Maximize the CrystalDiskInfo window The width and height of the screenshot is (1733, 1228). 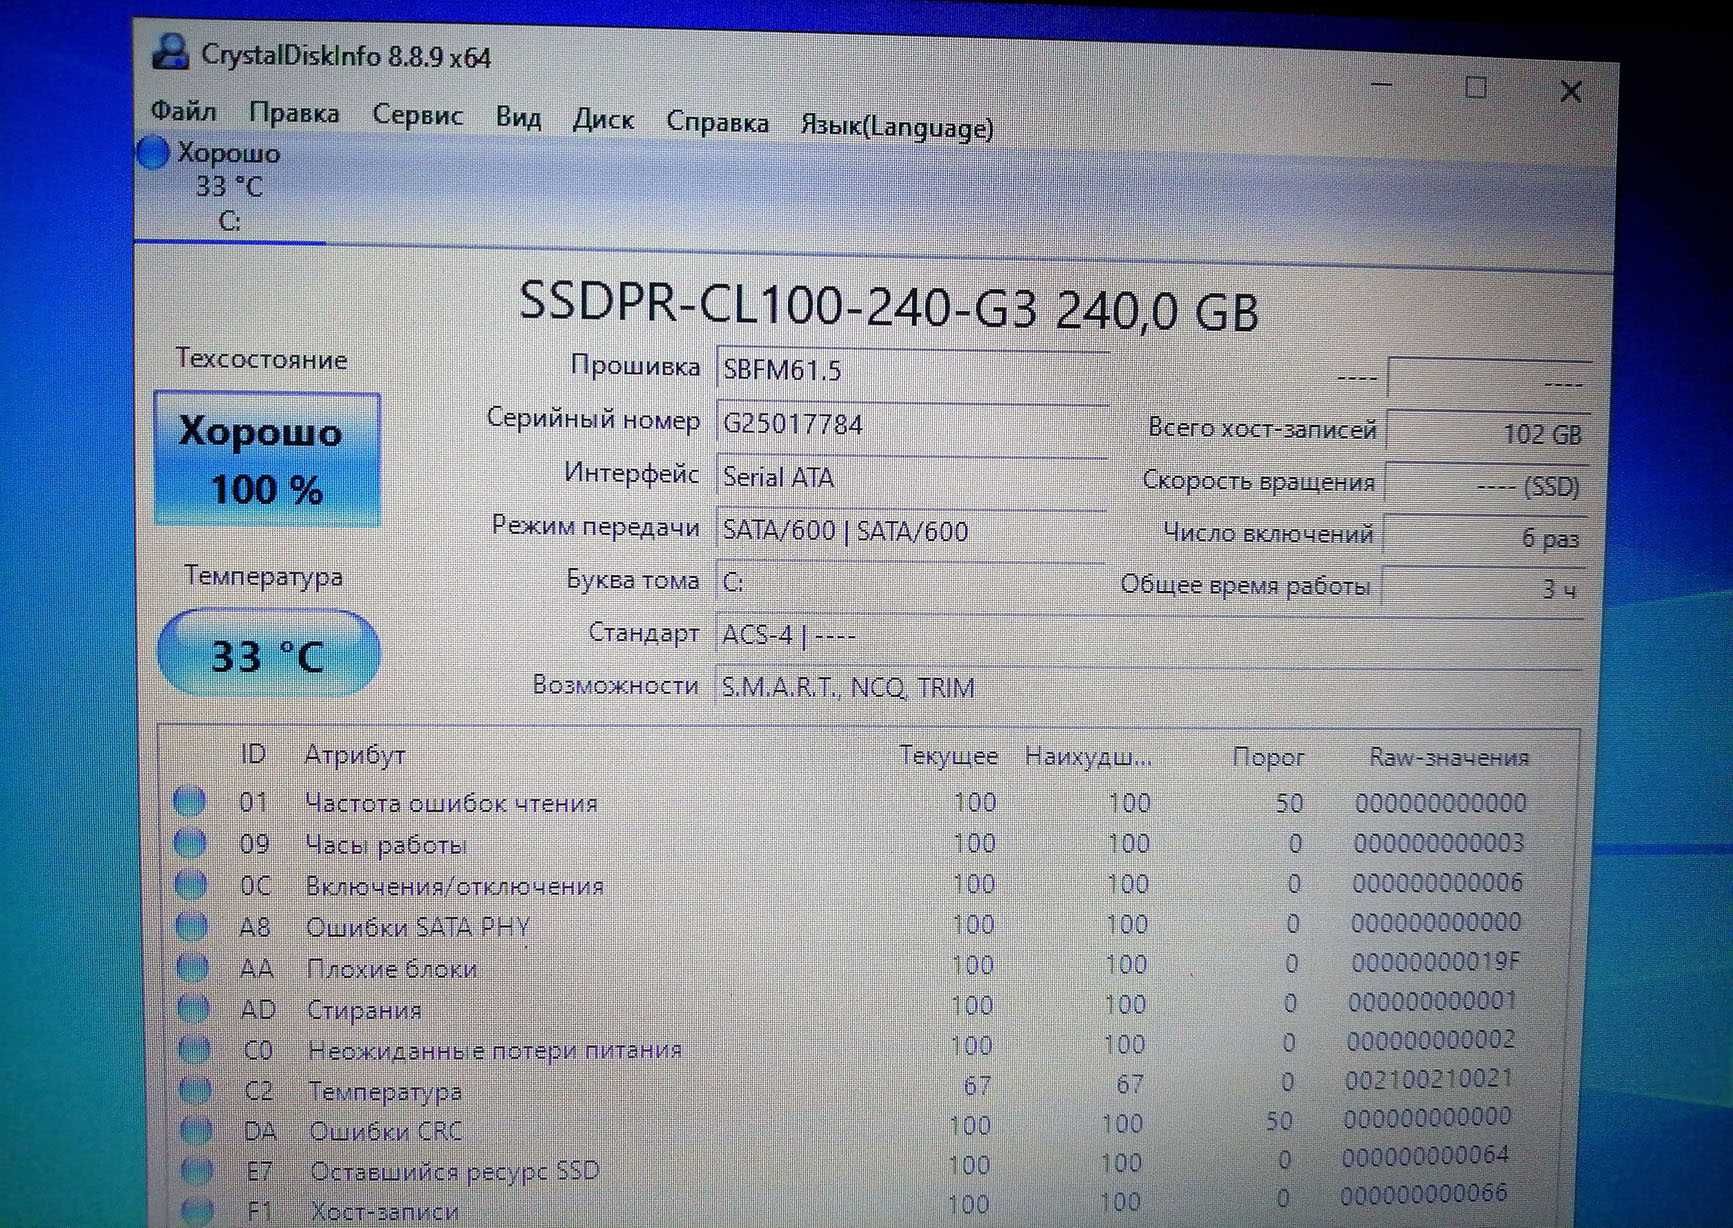(x=1475, y=88)
